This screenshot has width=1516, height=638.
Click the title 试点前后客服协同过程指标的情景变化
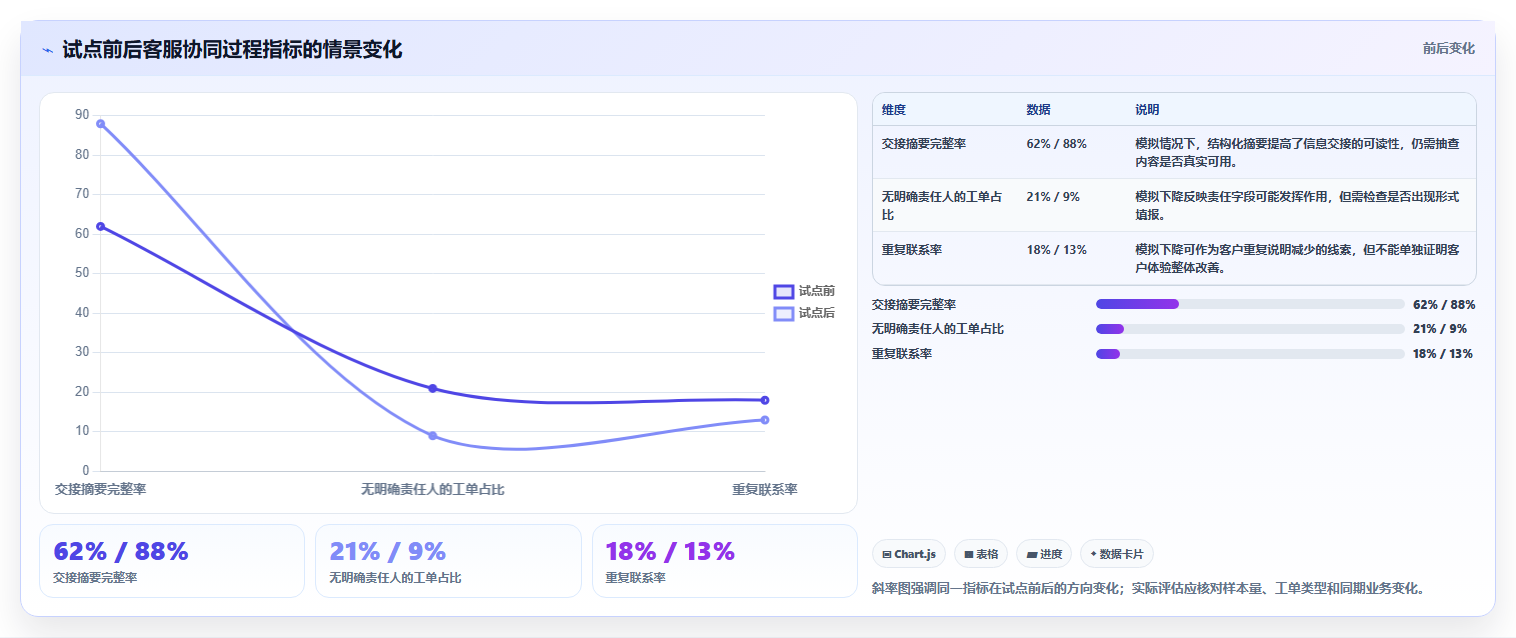click(x=232, y=50)
